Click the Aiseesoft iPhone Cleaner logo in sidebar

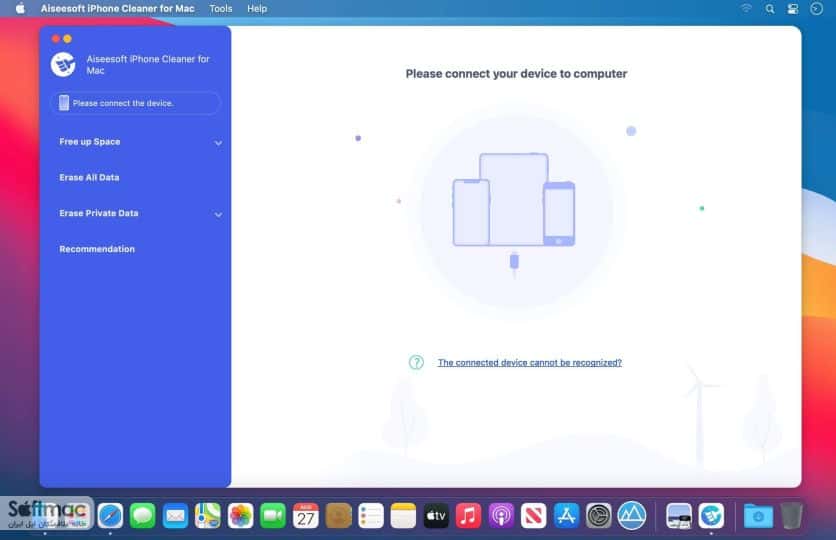click(x=63, y=65)
